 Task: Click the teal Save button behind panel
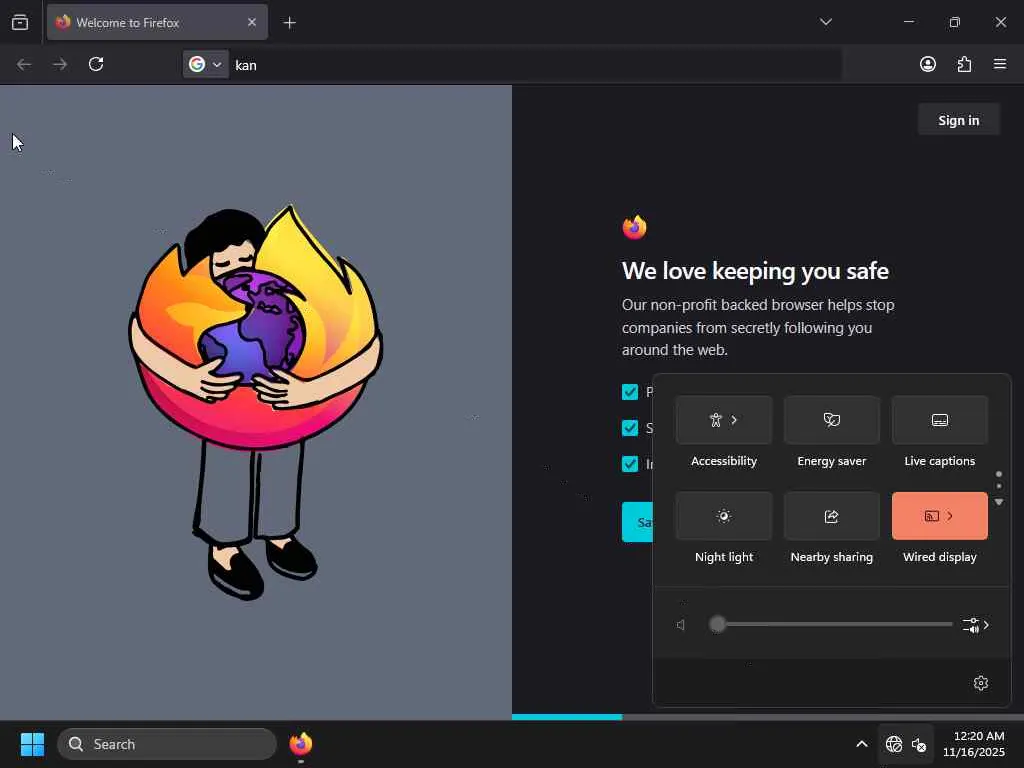[637, 522]
